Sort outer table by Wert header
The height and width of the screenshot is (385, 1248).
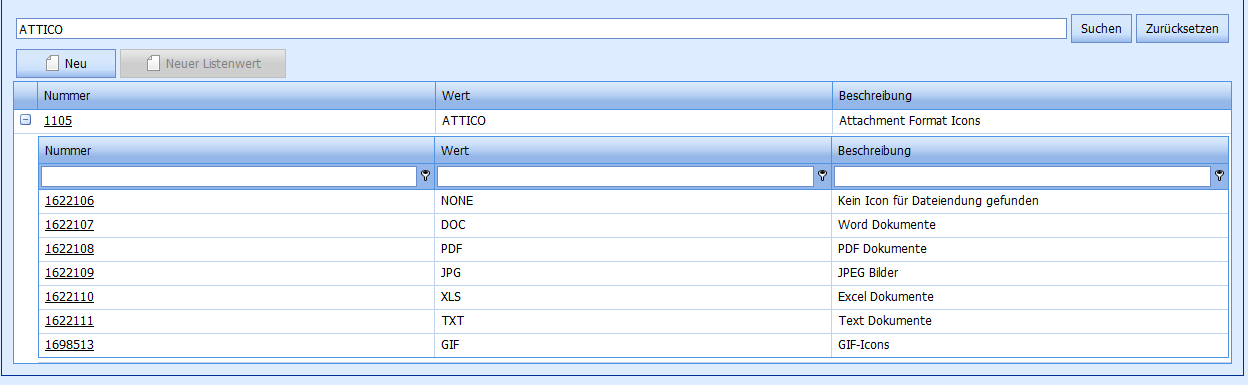coord(633,96)
